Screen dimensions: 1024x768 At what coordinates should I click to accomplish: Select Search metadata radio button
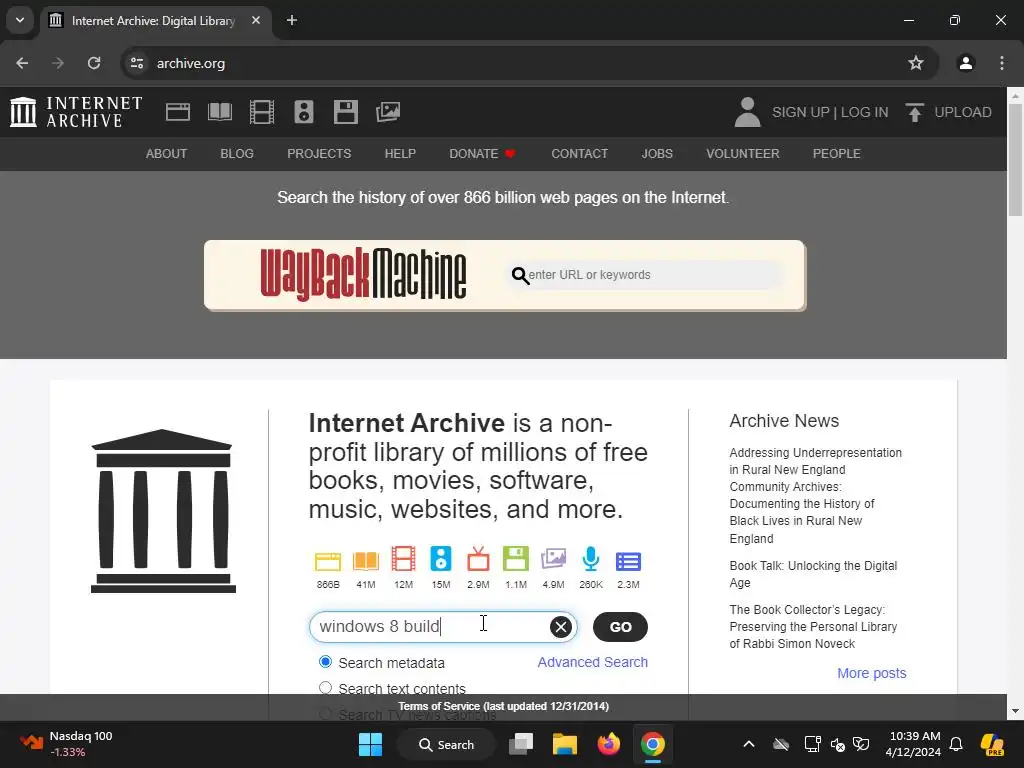coord(325,662)
